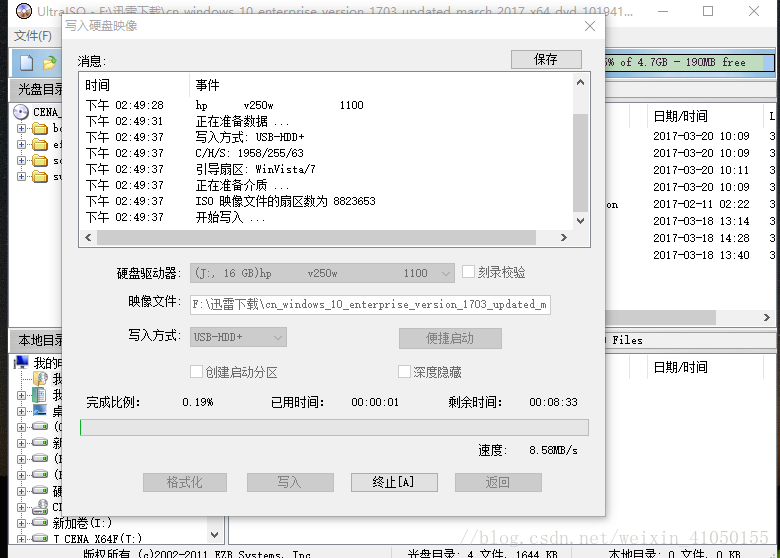Click the date entry 2017-02-11 02:22

(701, 204)
